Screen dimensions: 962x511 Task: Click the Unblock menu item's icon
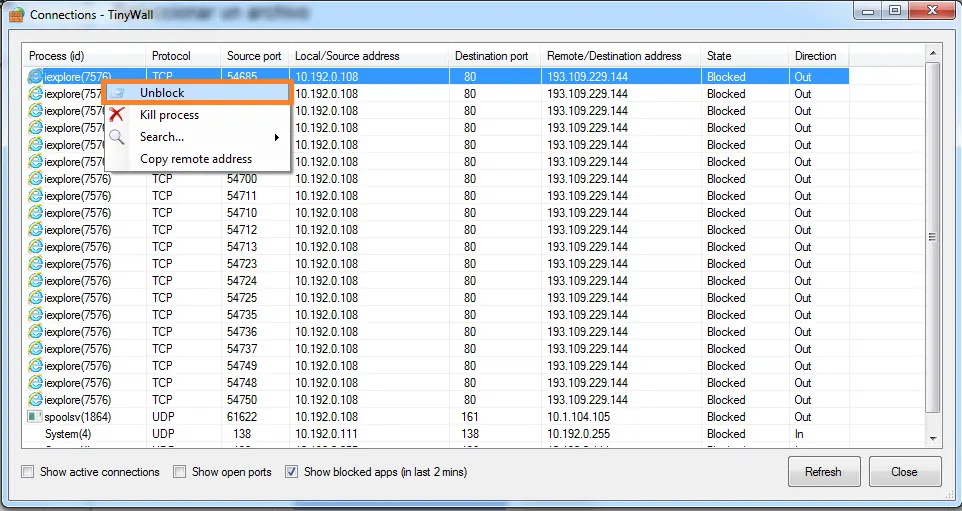tap(117, 93)
